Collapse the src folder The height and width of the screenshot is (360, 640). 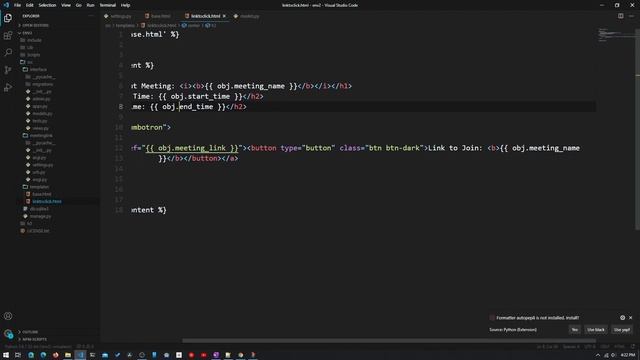coord(30,62)
